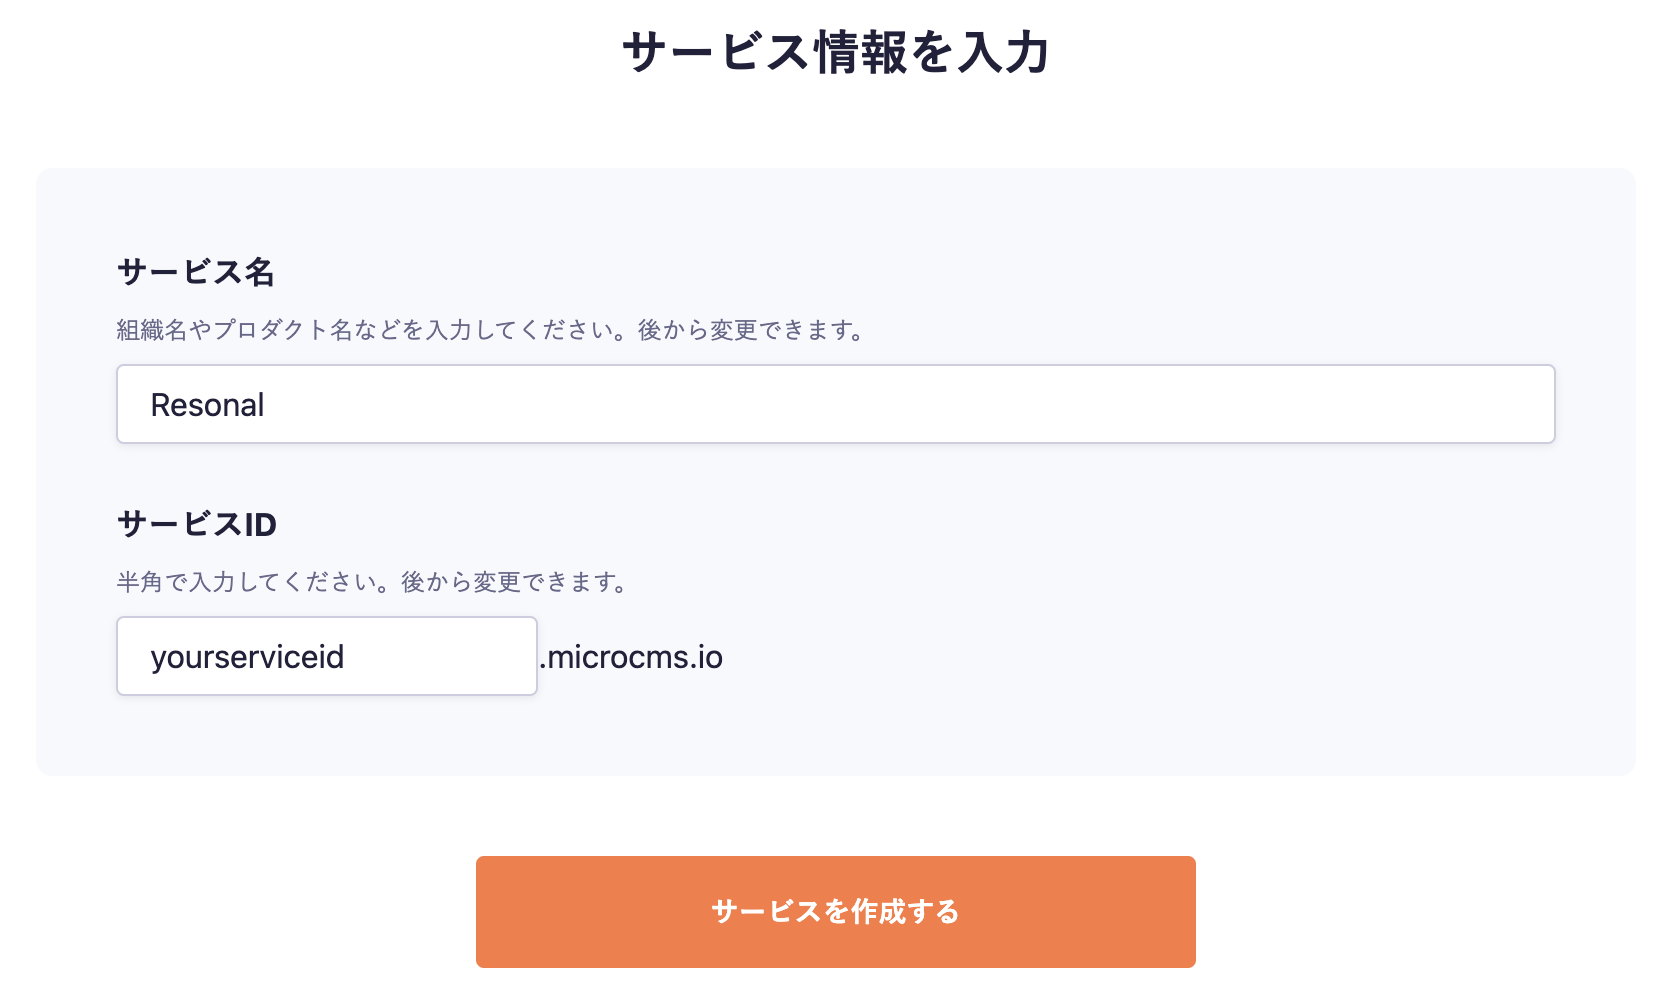Click the letters ID in サービスID label
This screenshot has width=1666, height=994.
pyautogui.click(x=260, y=524)
